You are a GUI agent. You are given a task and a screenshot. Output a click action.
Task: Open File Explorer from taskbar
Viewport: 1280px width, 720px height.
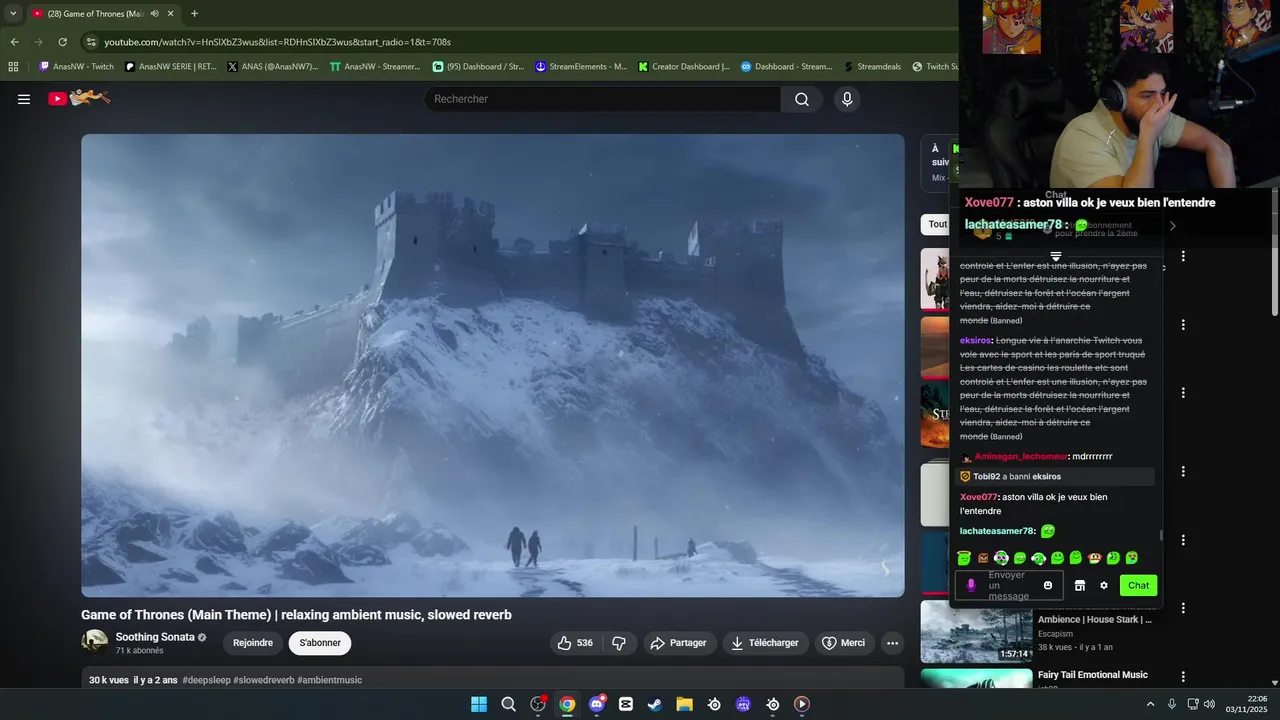coord(684,704)
